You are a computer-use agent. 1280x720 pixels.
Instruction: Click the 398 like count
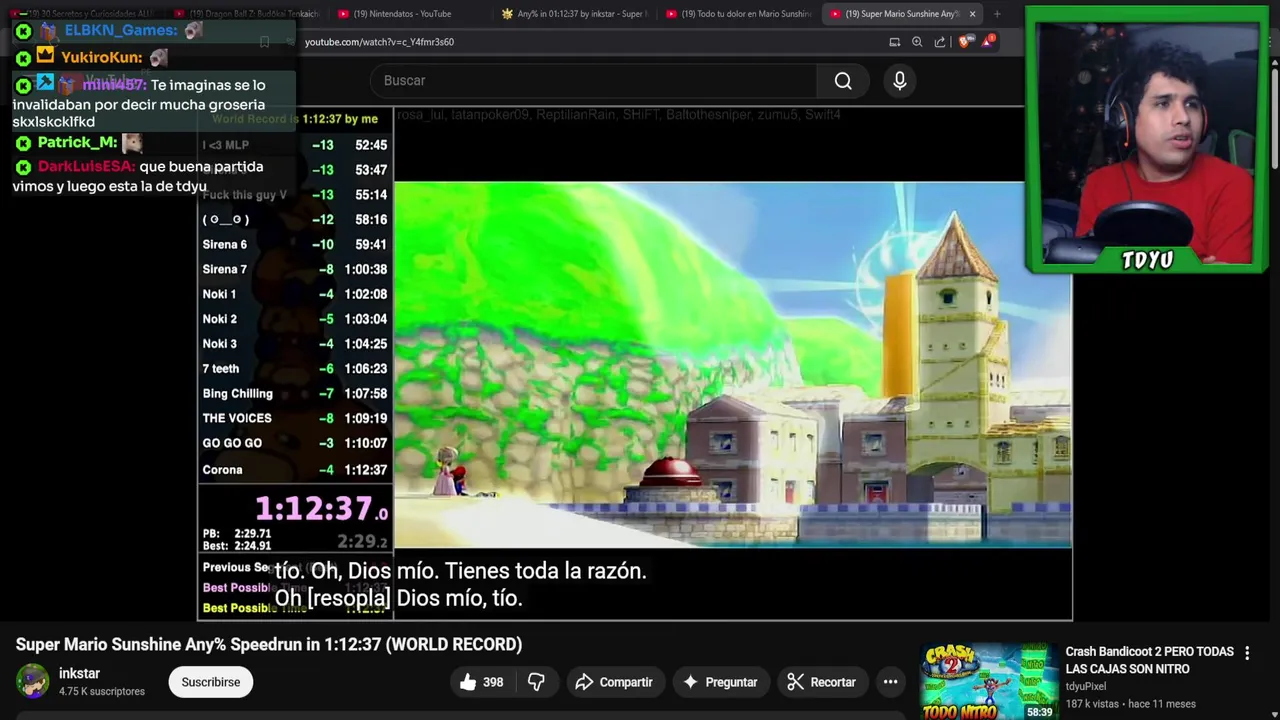(493, 682)
